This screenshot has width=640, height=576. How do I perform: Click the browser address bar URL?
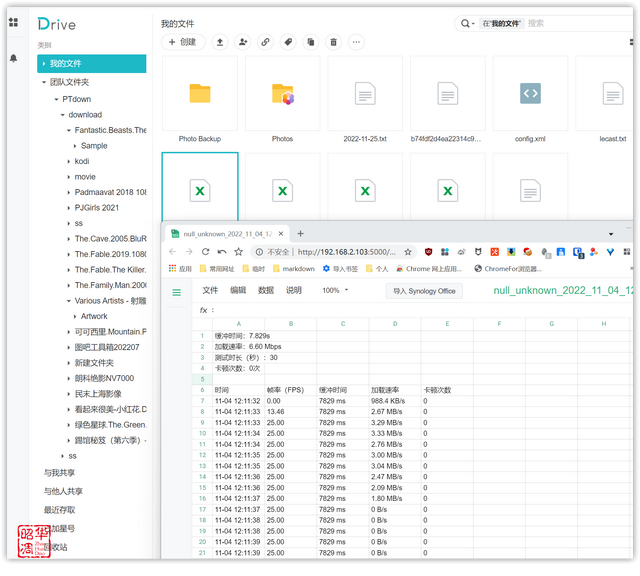(347, 252)
